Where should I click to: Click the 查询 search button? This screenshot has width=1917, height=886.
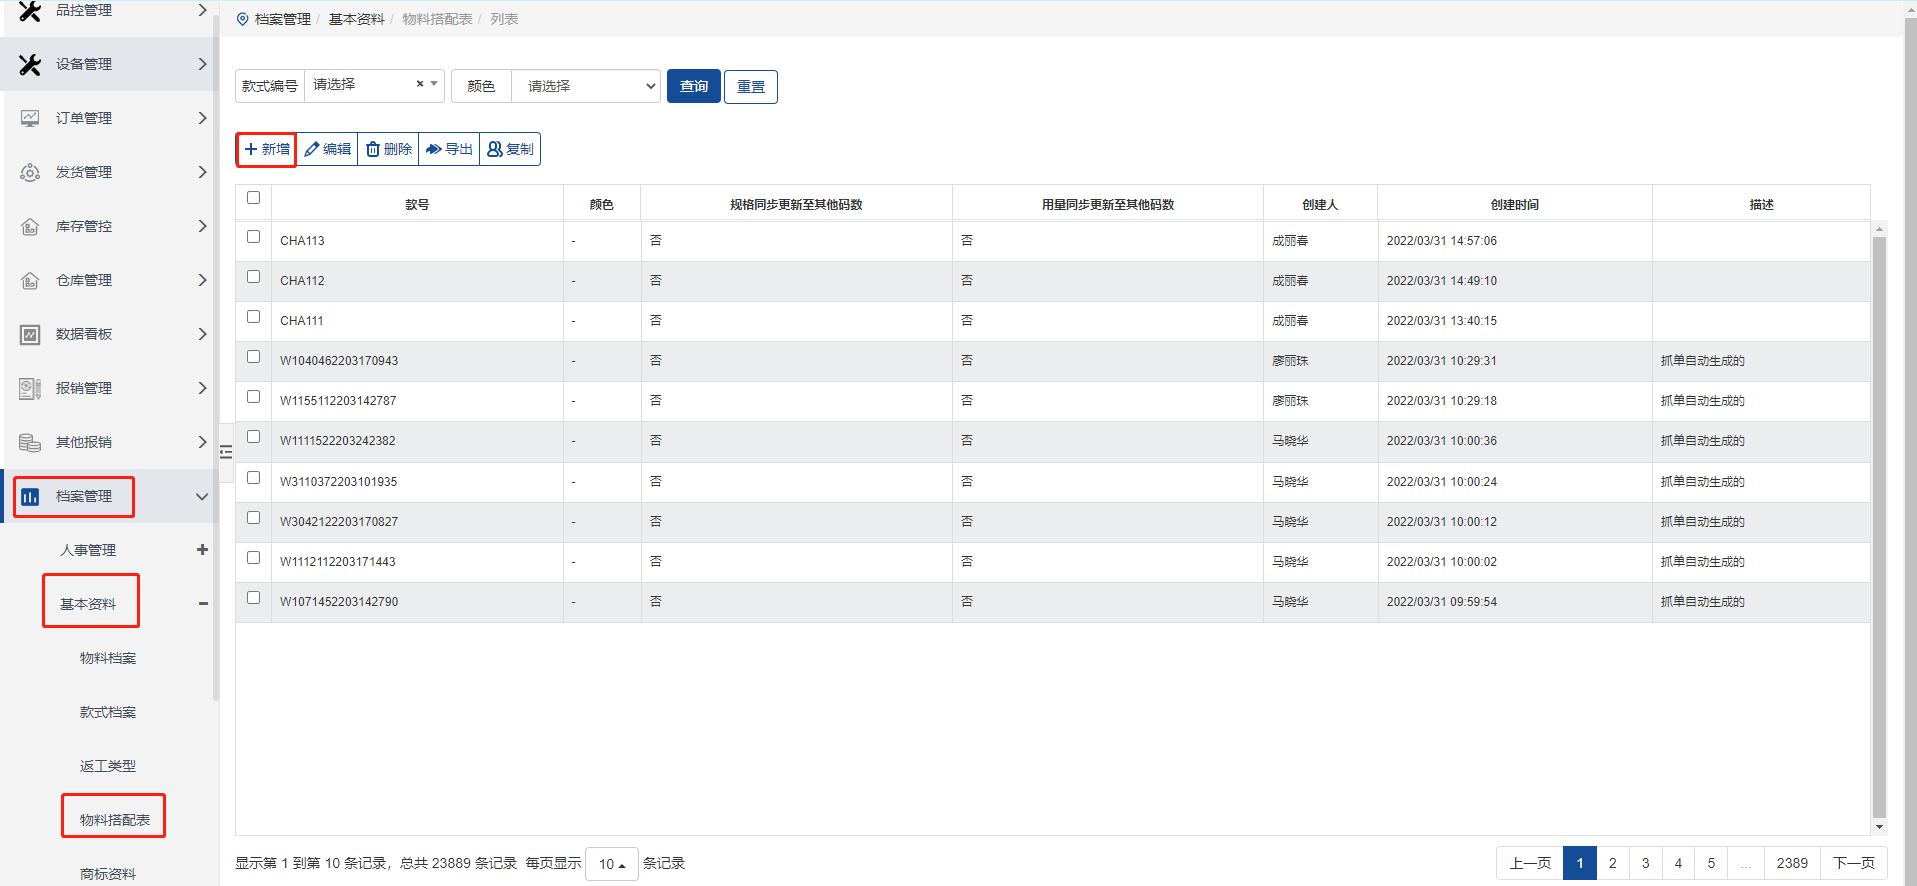(693, 86)
